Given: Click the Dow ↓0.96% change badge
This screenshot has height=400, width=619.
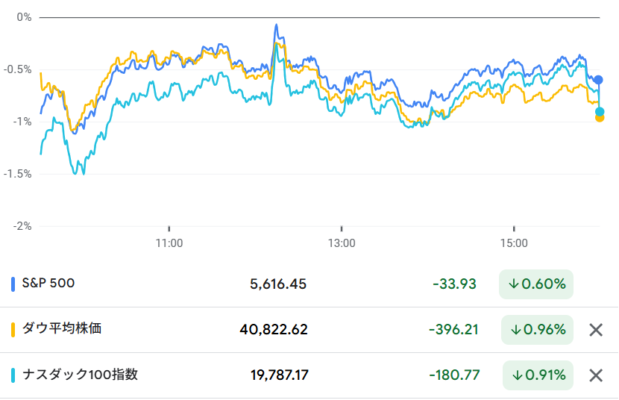Looking at the screenshot, I should pos(537,330).
